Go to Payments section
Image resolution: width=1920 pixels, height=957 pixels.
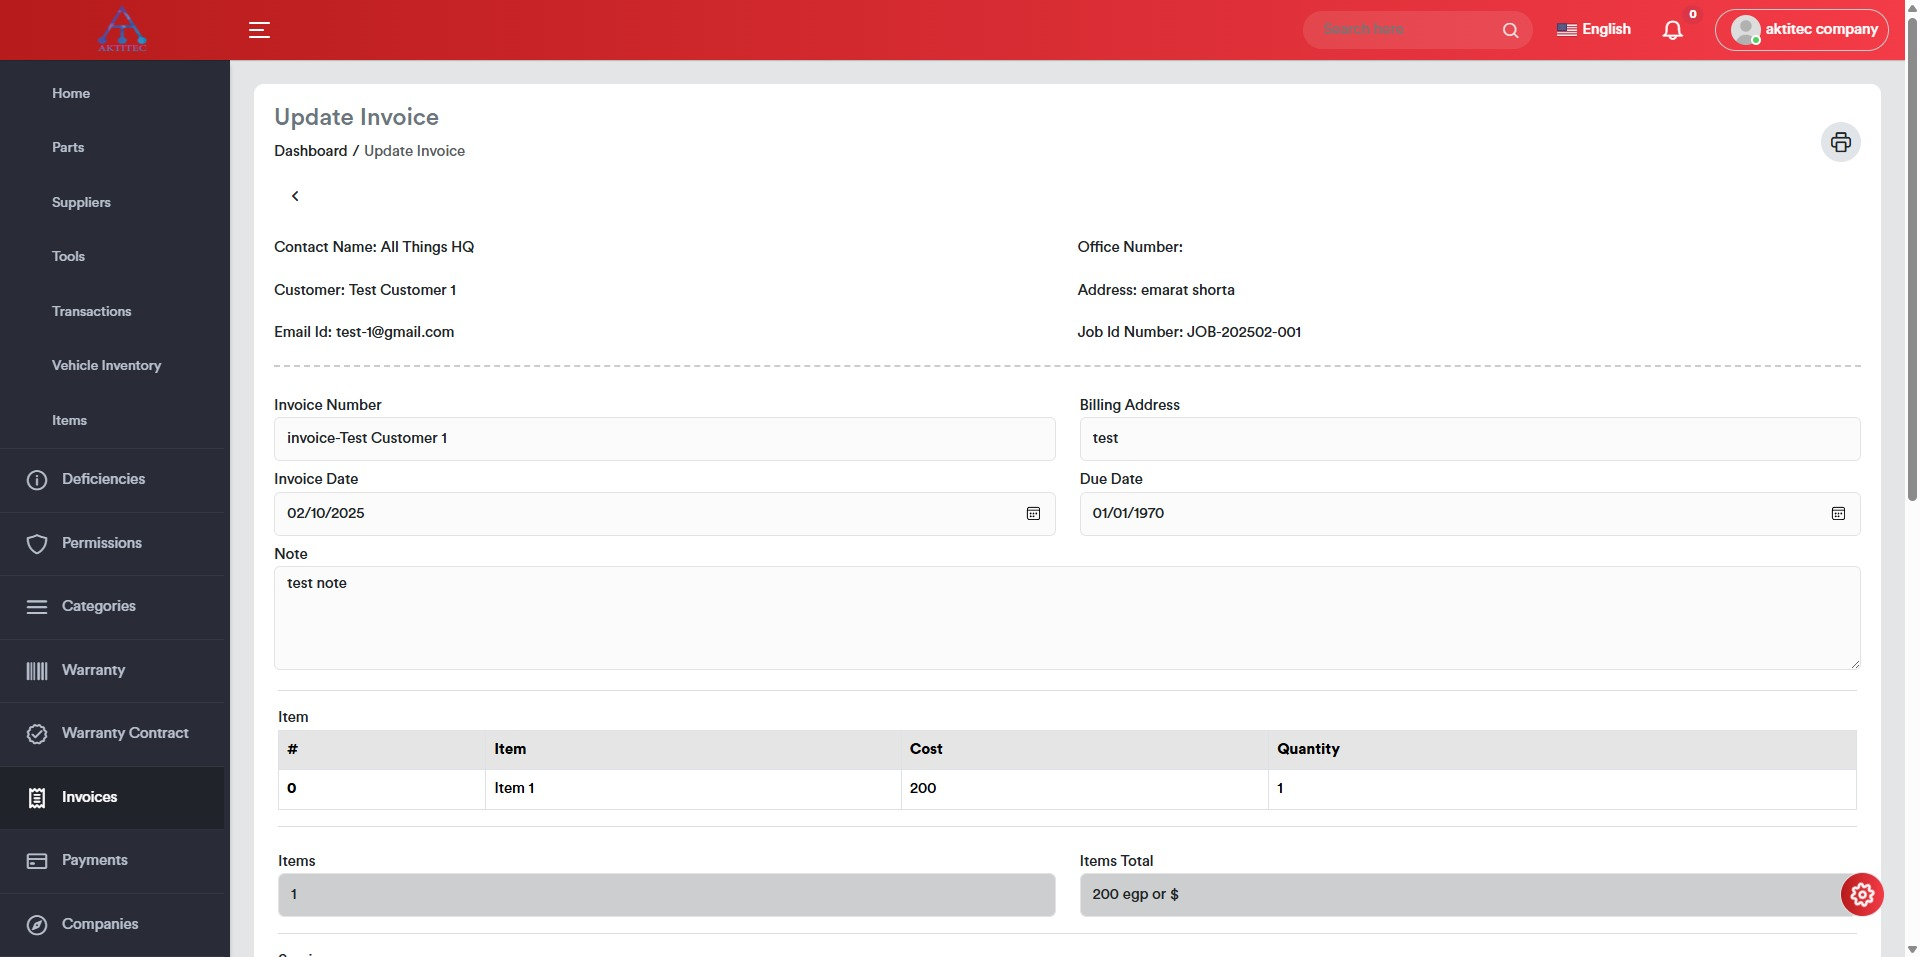[95, 860]
